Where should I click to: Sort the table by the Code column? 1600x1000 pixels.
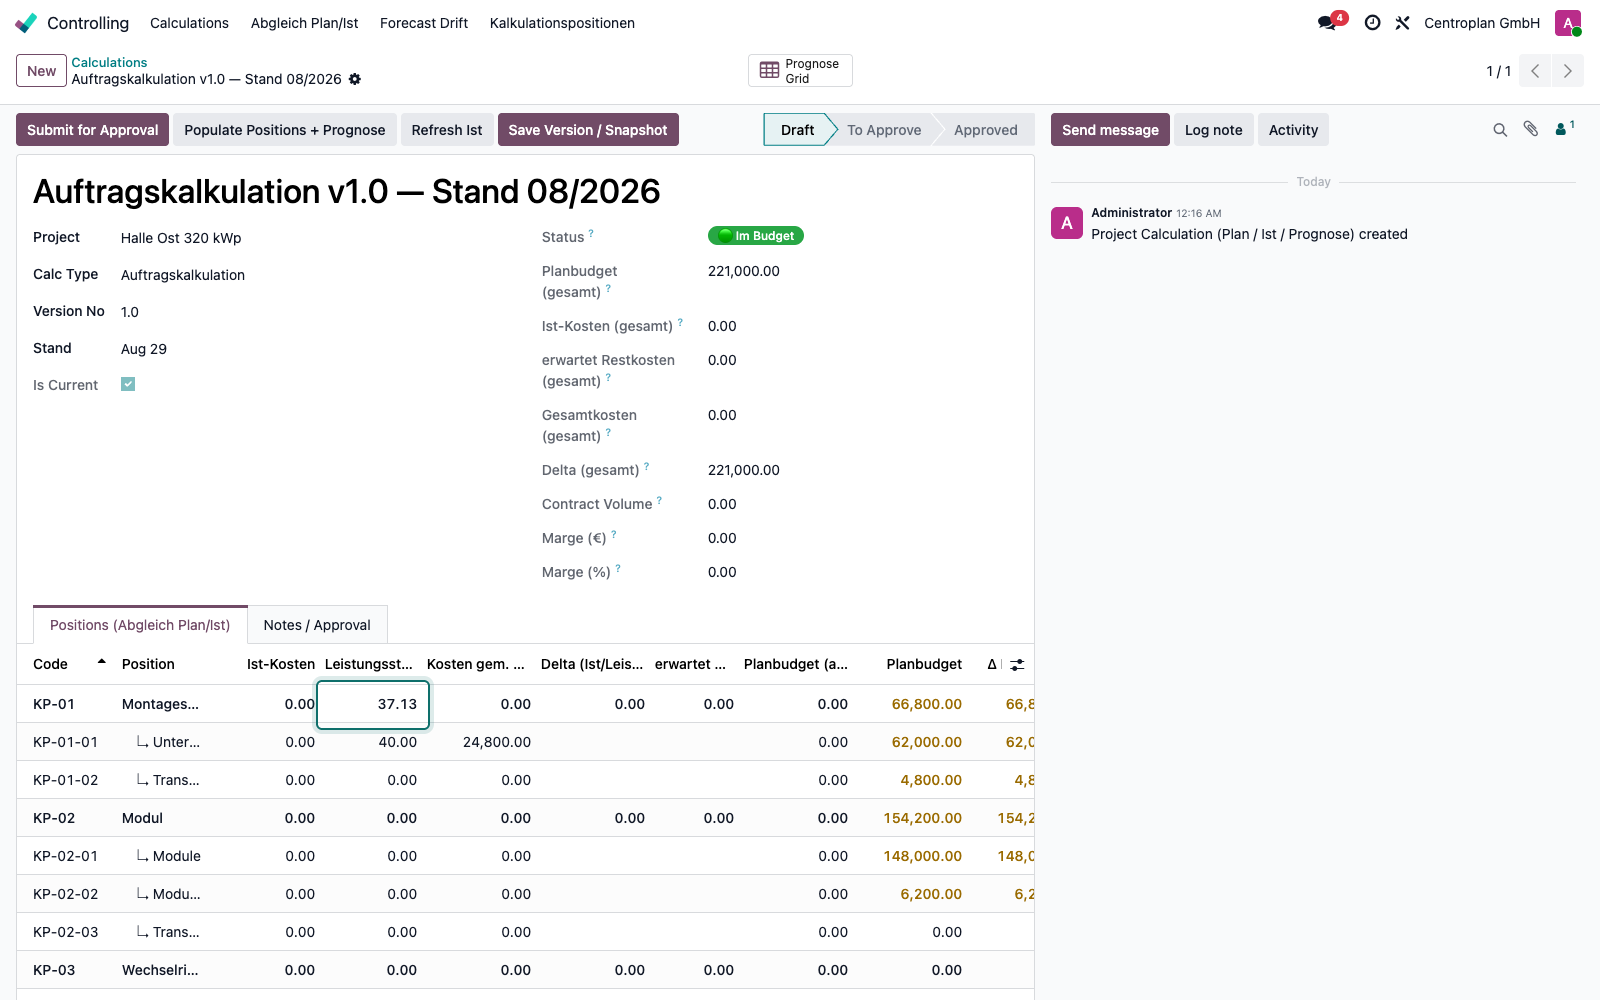pyautogui.click(x=51, y=664)
